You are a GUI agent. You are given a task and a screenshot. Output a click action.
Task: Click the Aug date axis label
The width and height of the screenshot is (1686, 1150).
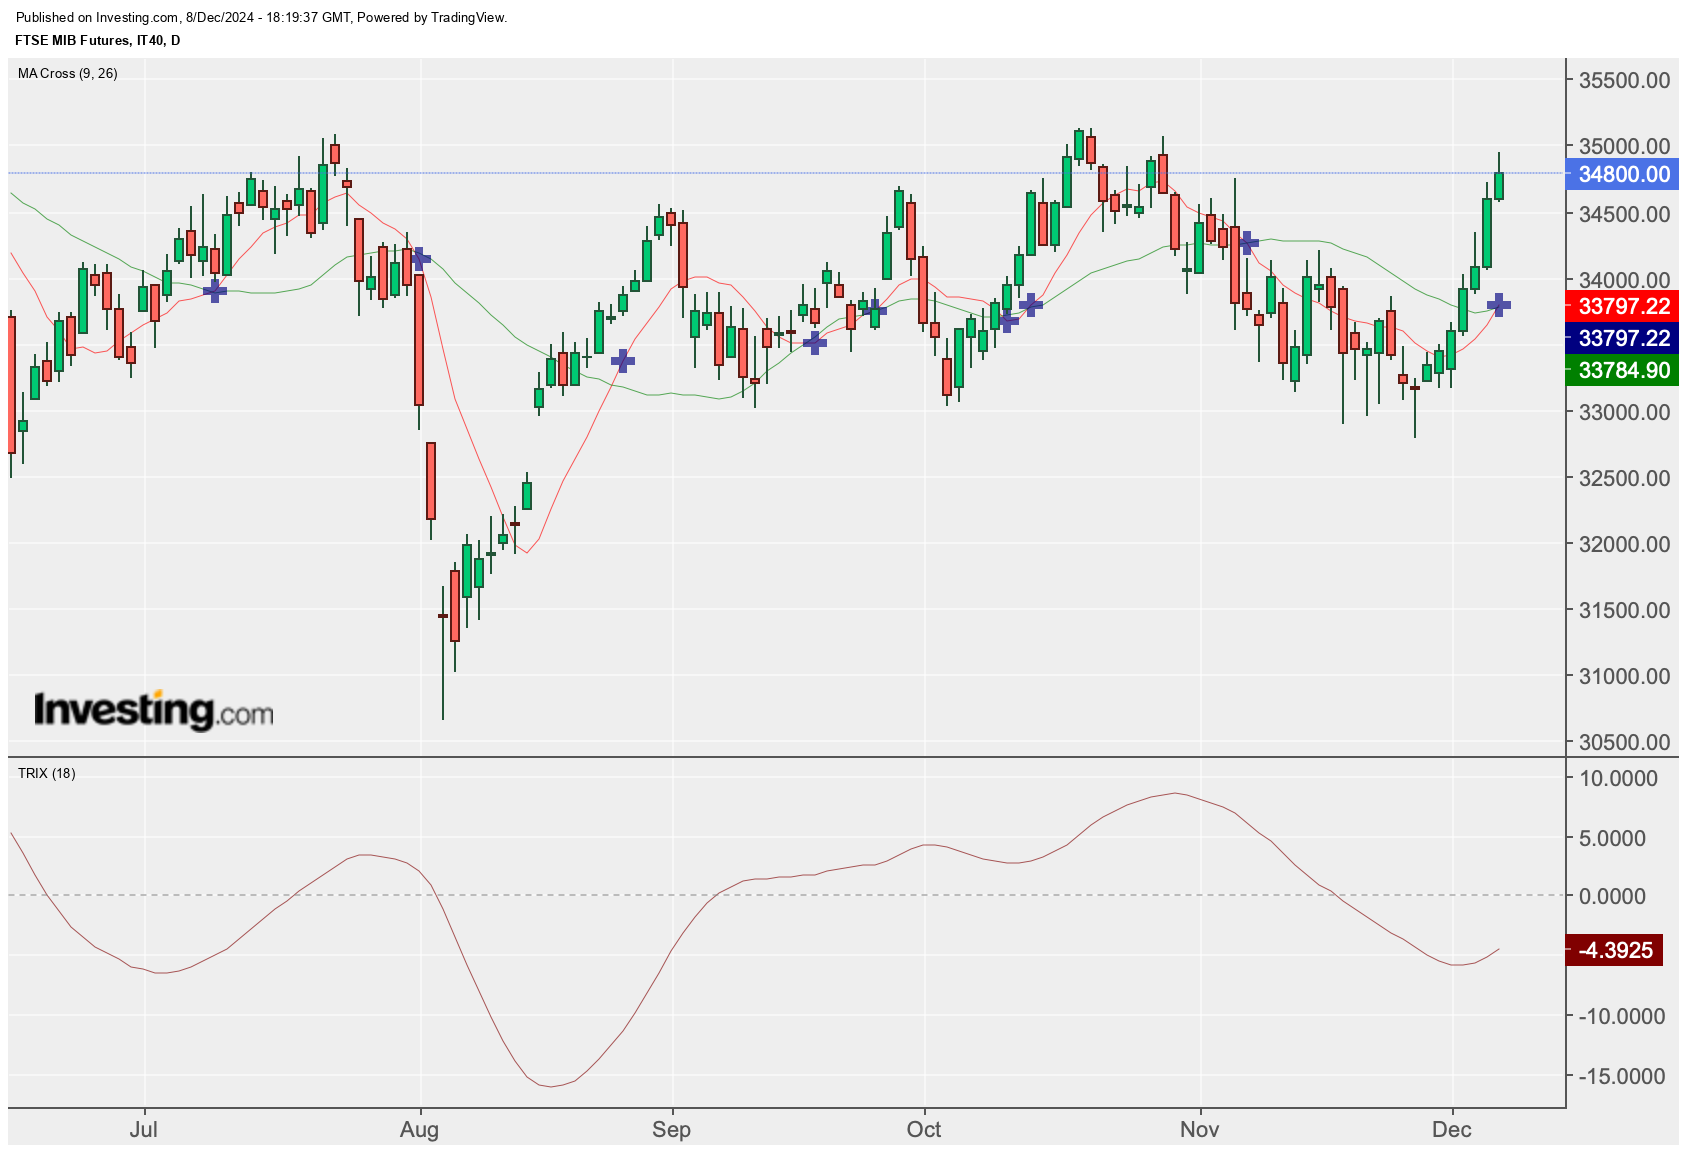click(419, 1130)
